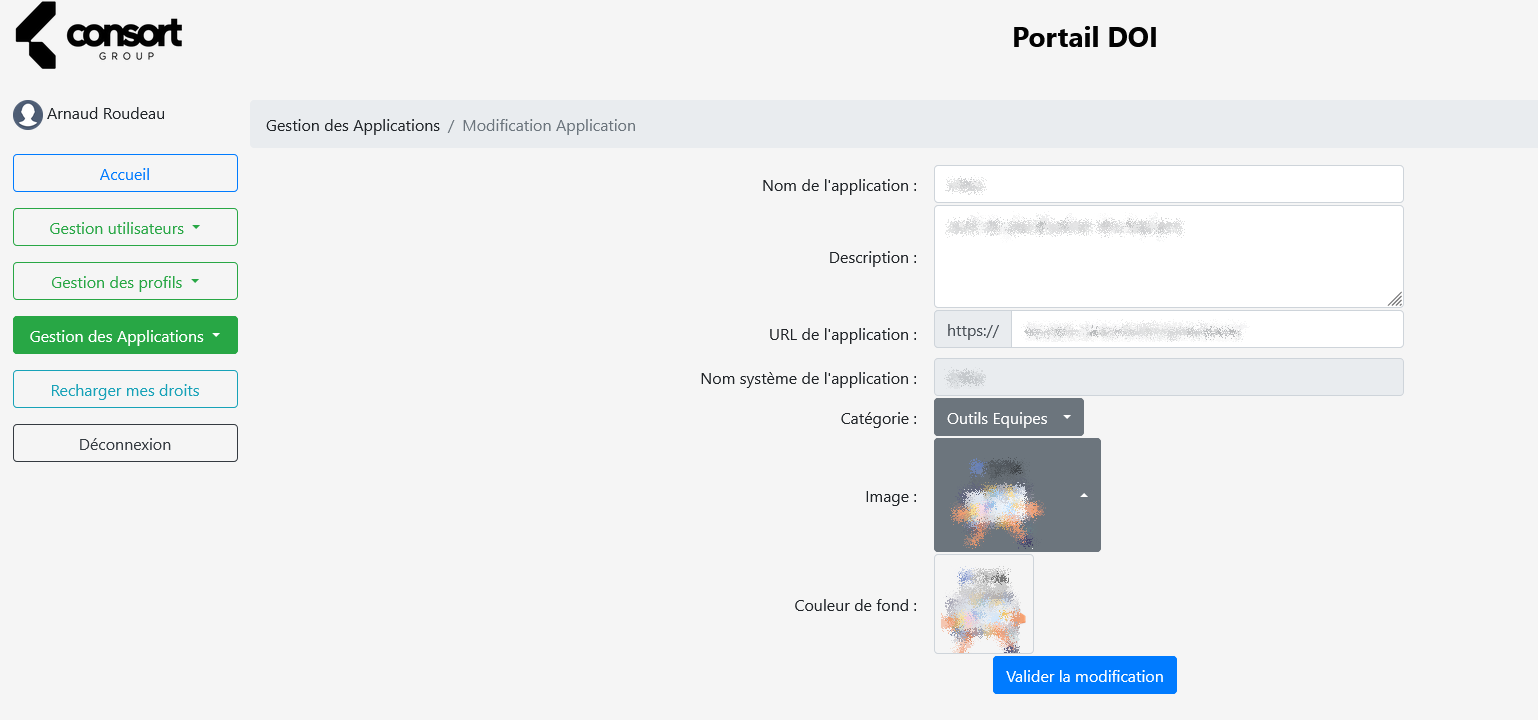Expand the Gestion utilisateurs menu
Screen dimensions: 1538x720
(x=125, y=227)
